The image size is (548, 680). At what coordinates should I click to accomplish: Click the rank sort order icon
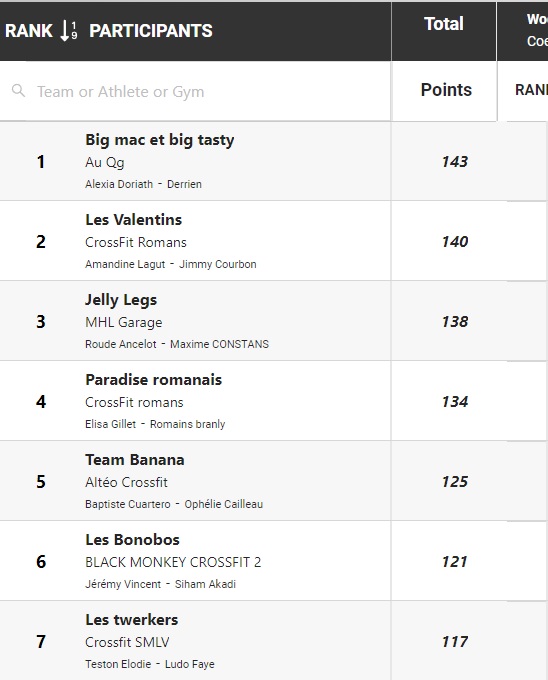click(68, 31)
